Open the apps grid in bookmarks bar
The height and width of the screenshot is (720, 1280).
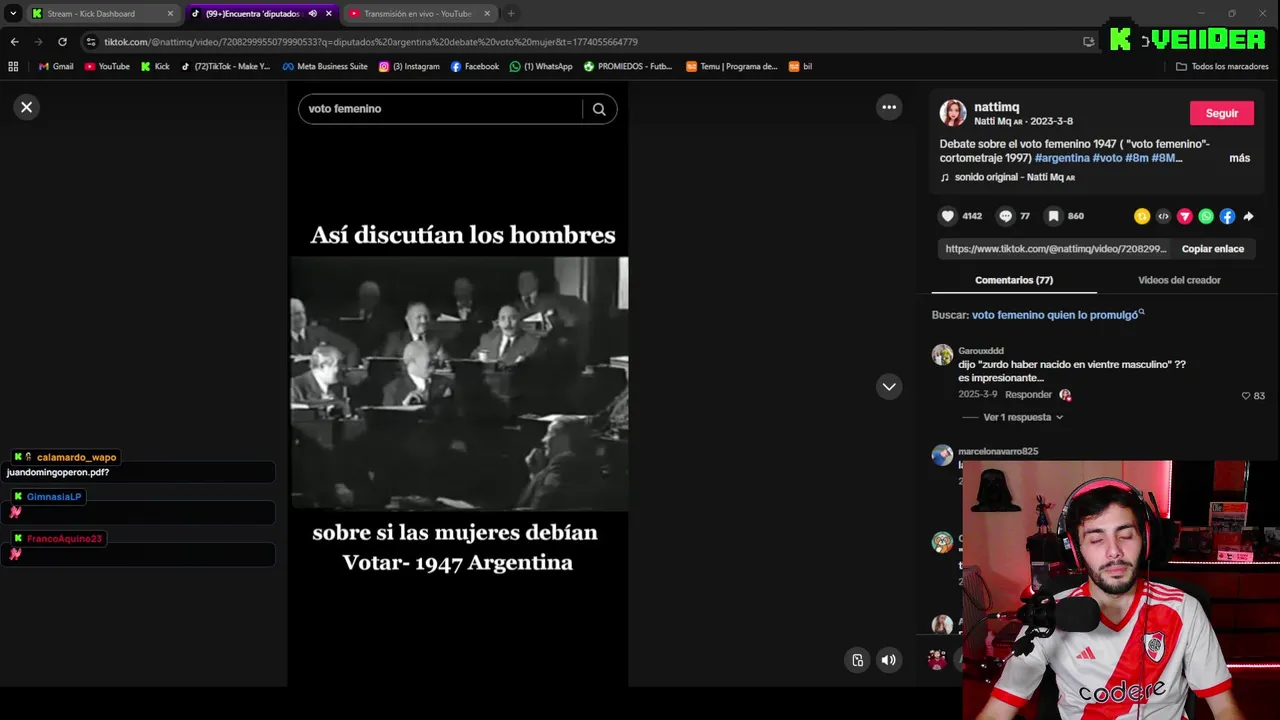pos(13,67)
